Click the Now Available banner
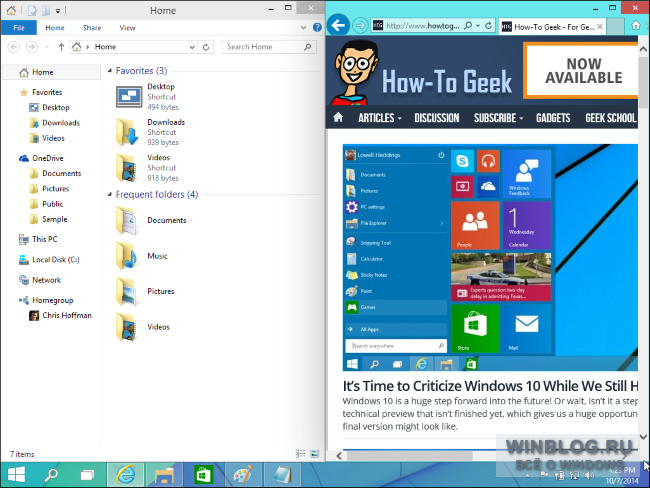This screenshot has width=650, height=488. (x=580, y=71)
